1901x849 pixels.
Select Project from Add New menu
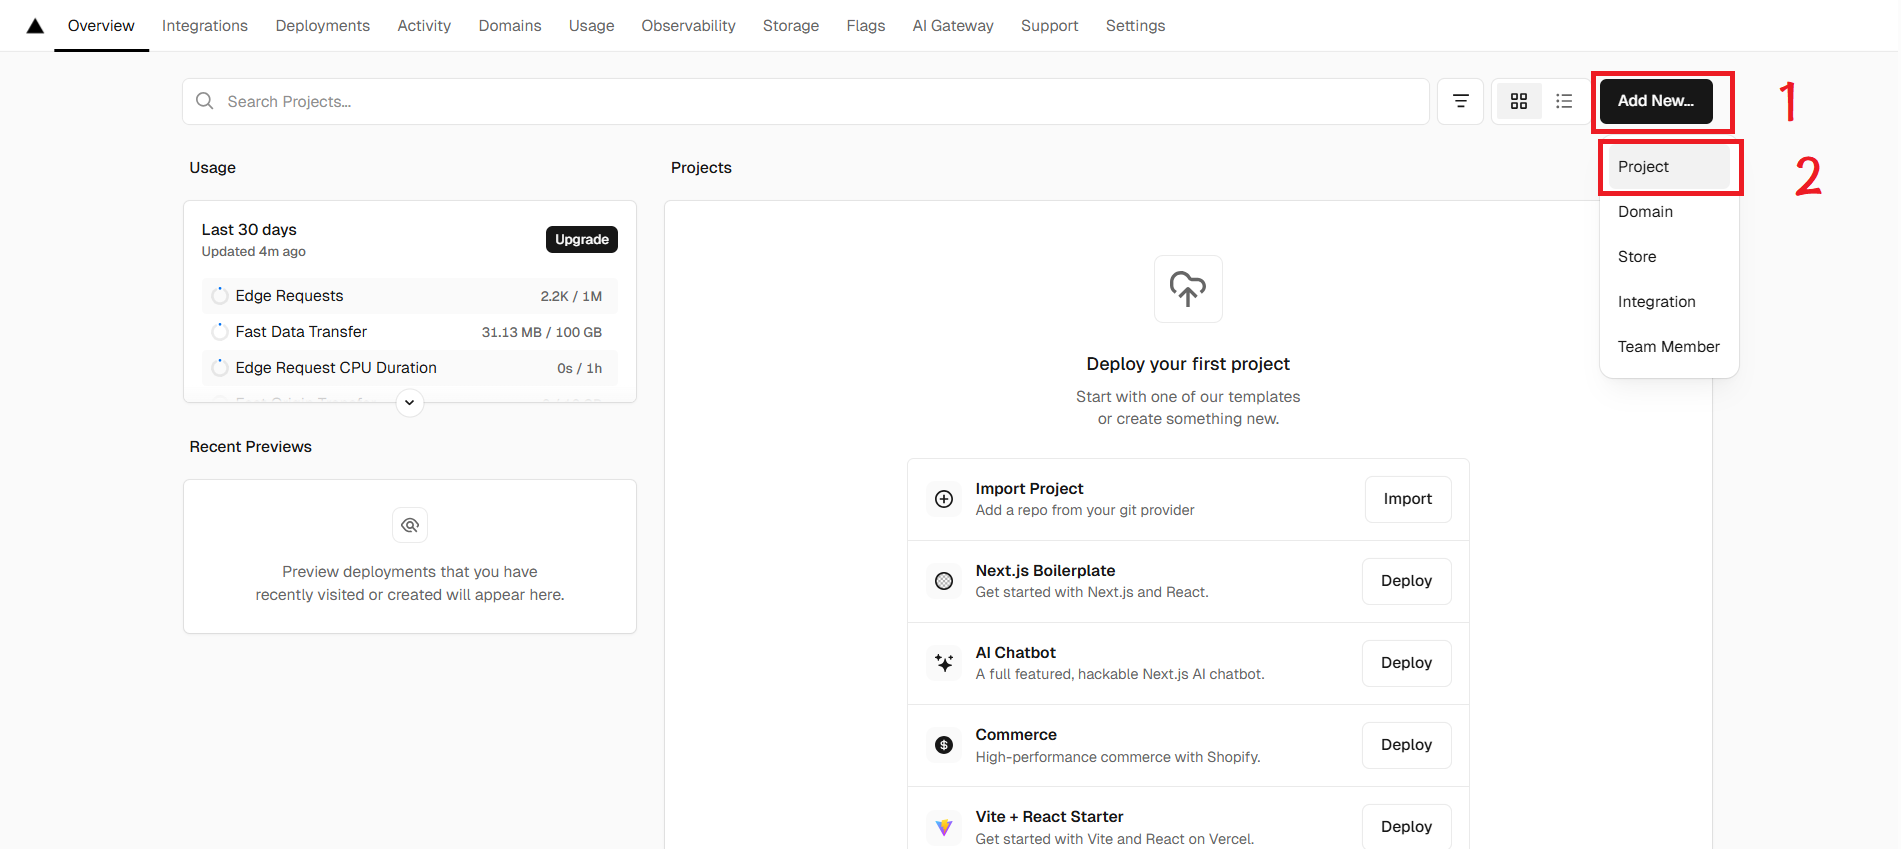tap(1643, 167)
